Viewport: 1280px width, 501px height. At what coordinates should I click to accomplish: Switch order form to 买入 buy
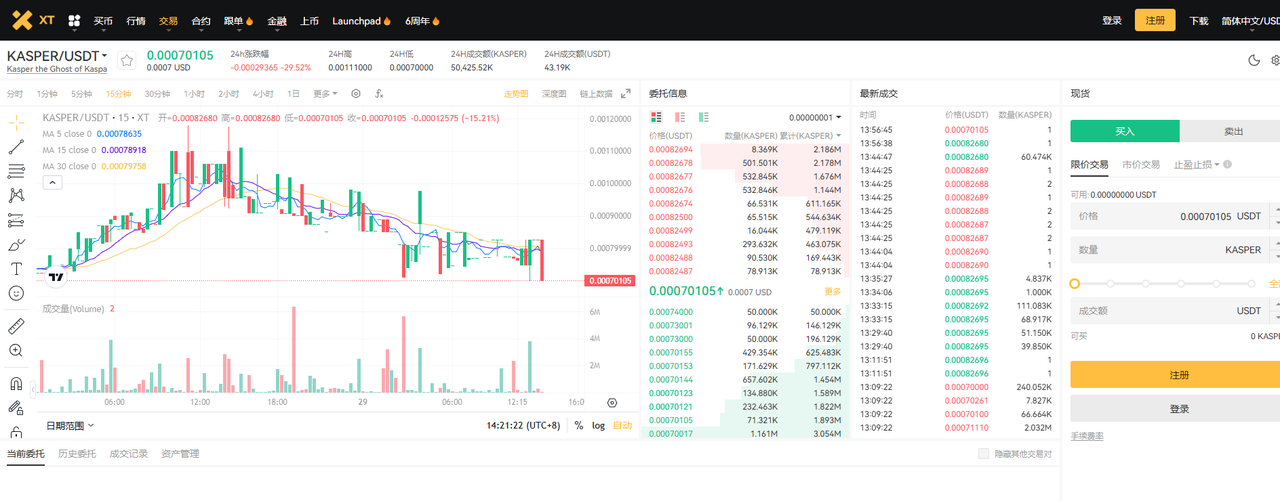[1125, 131]
